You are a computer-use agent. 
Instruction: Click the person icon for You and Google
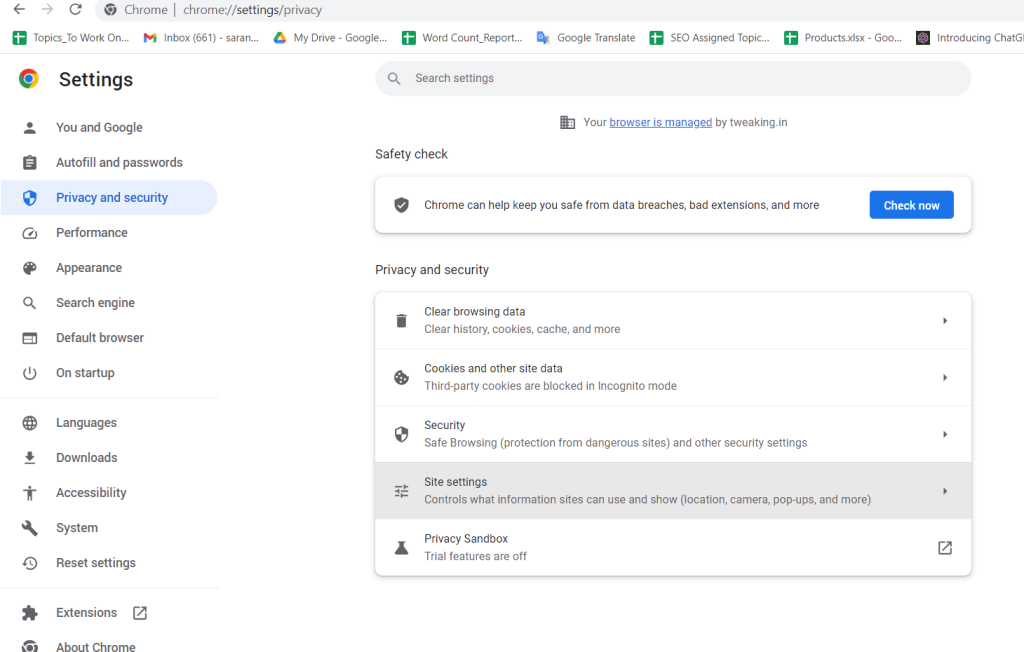(x=29, y=127)
